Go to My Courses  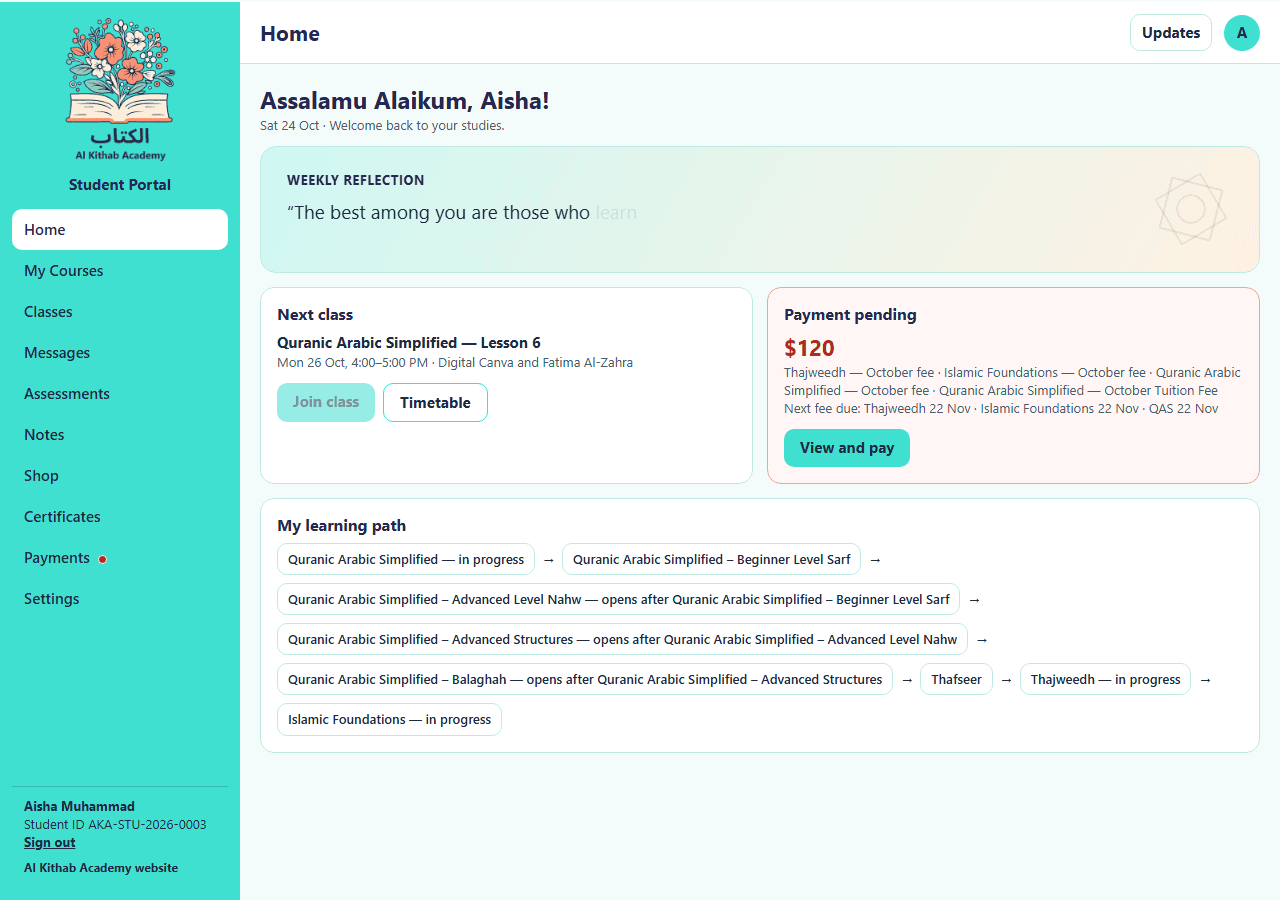120,271
